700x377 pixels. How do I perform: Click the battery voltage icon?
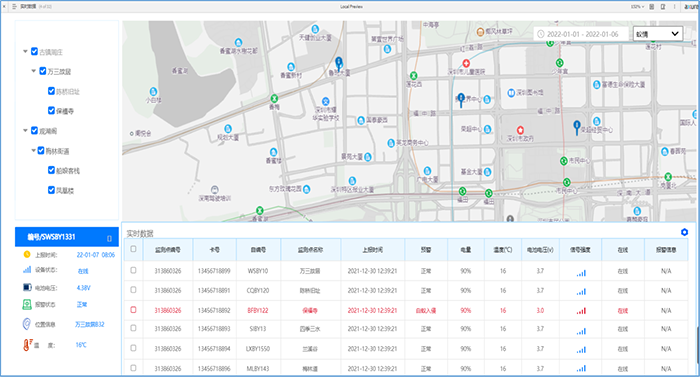(x=27, y=287)
